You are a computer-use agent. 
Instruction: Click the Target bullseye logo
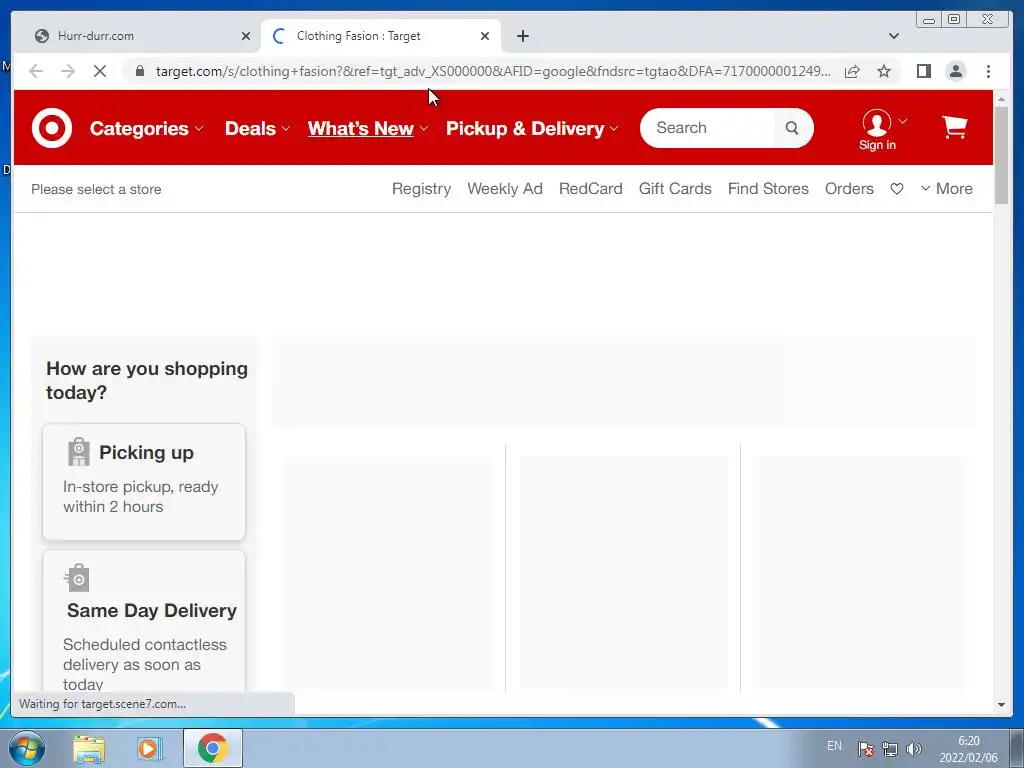(x=52, y=127)
